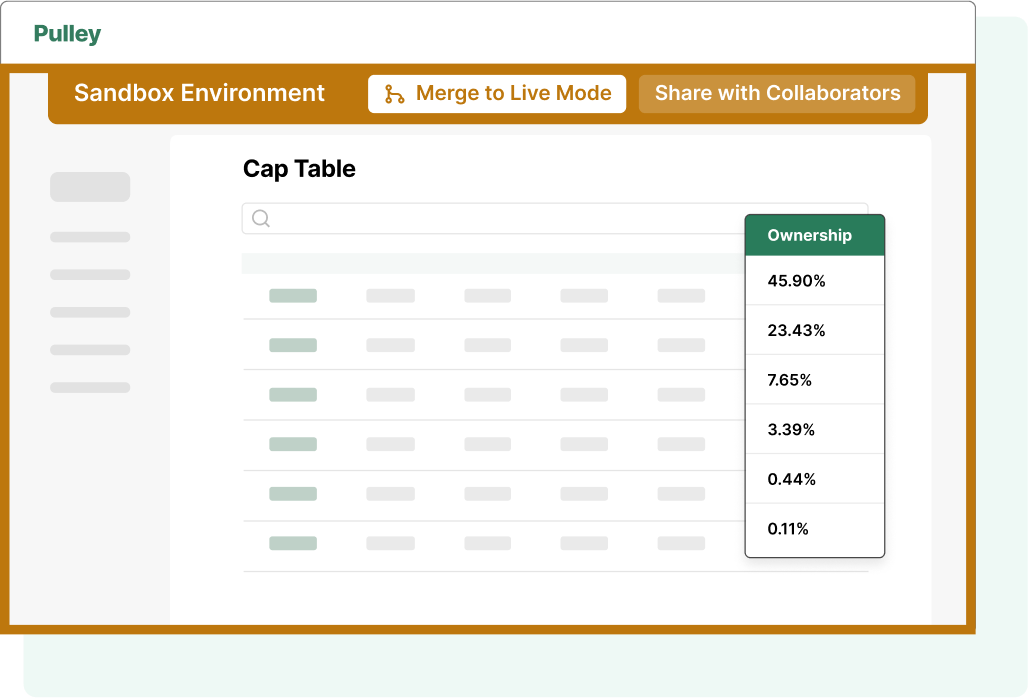Focus the Cap Table search field

500,218
